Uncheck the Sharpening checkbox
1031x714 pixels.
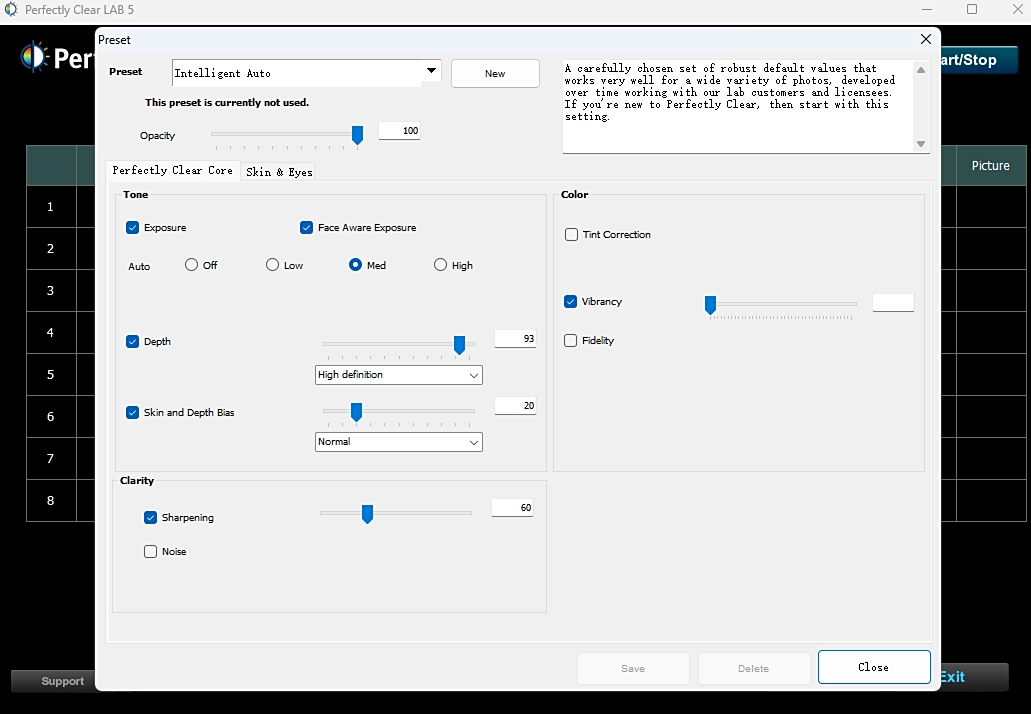[151, 517]
